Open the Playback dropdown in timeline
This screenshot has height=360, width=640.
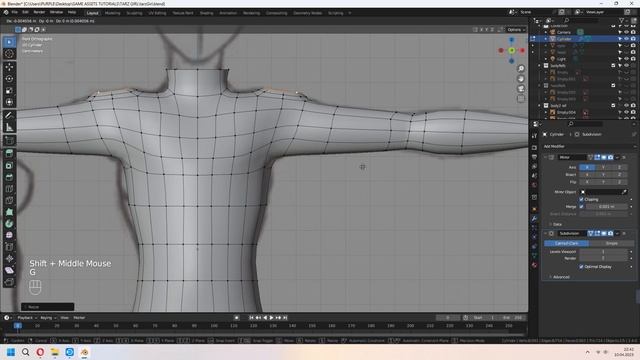pos(27,318)
